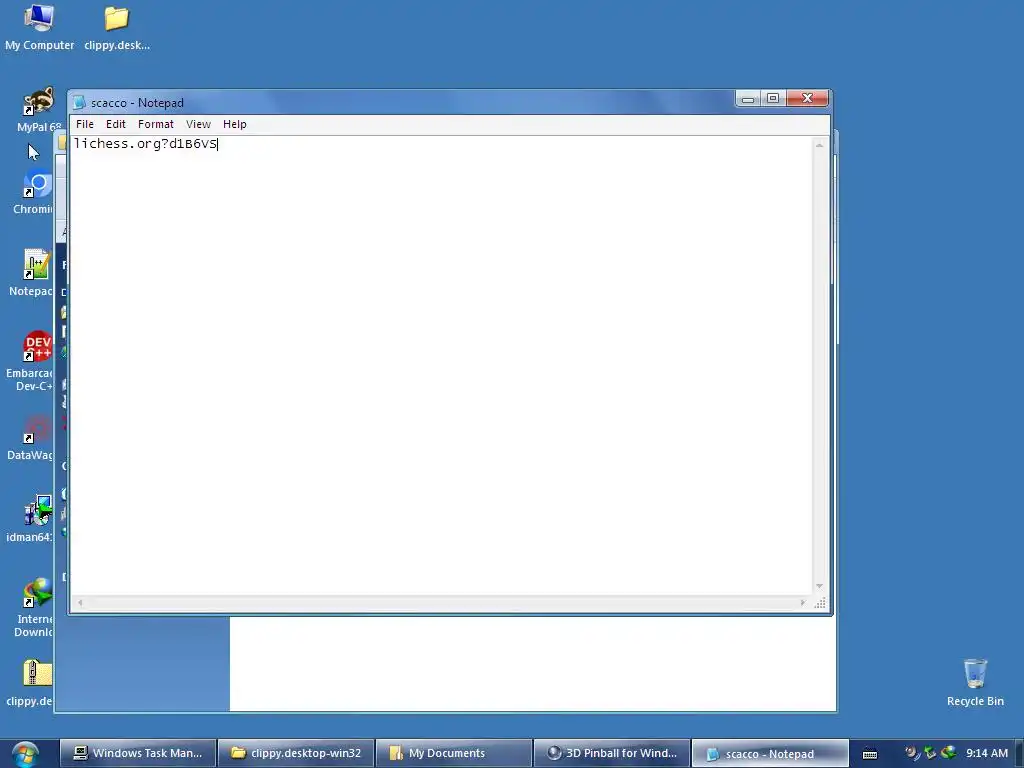The height and width of the screenshot is (768, 1024).
Task: Switch to My Documents taskbar button
Action: pos(454,753)
